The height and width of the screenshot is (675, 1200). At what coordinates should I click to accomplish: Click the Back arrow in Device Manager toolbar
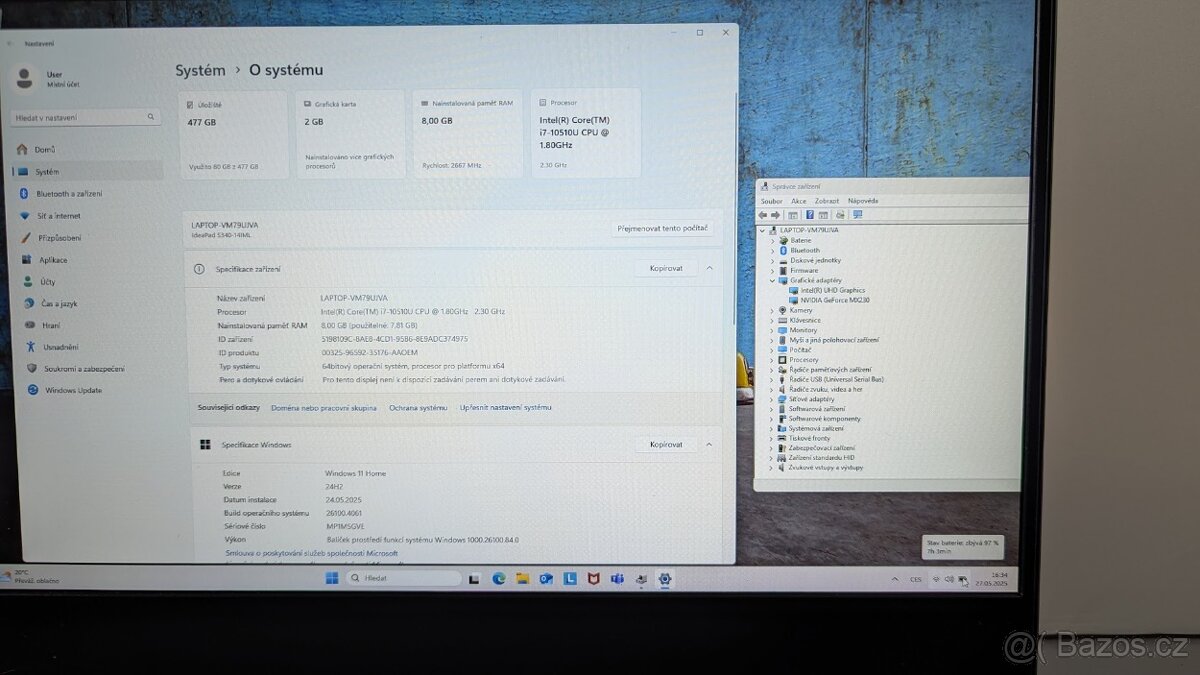click(x=763, y=215)
